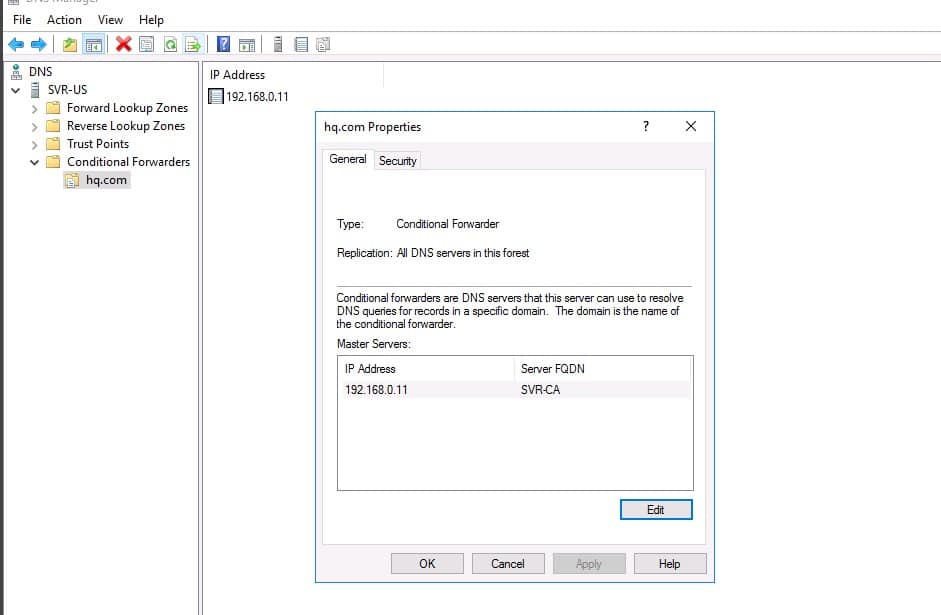Viewport: 941px width, 615px height.
Task: Click the red Delete X icon
Action: (x=123, y=44)
